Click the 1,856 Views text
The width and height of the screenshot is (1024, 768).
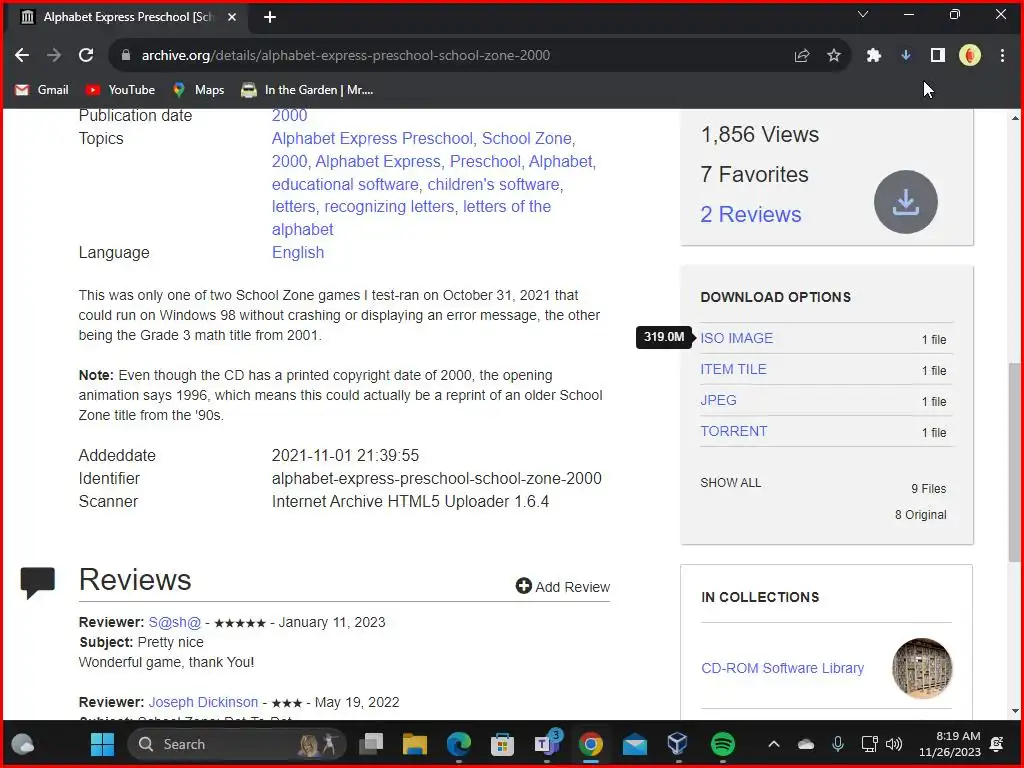pyautogui.click(x=760, y=135)
